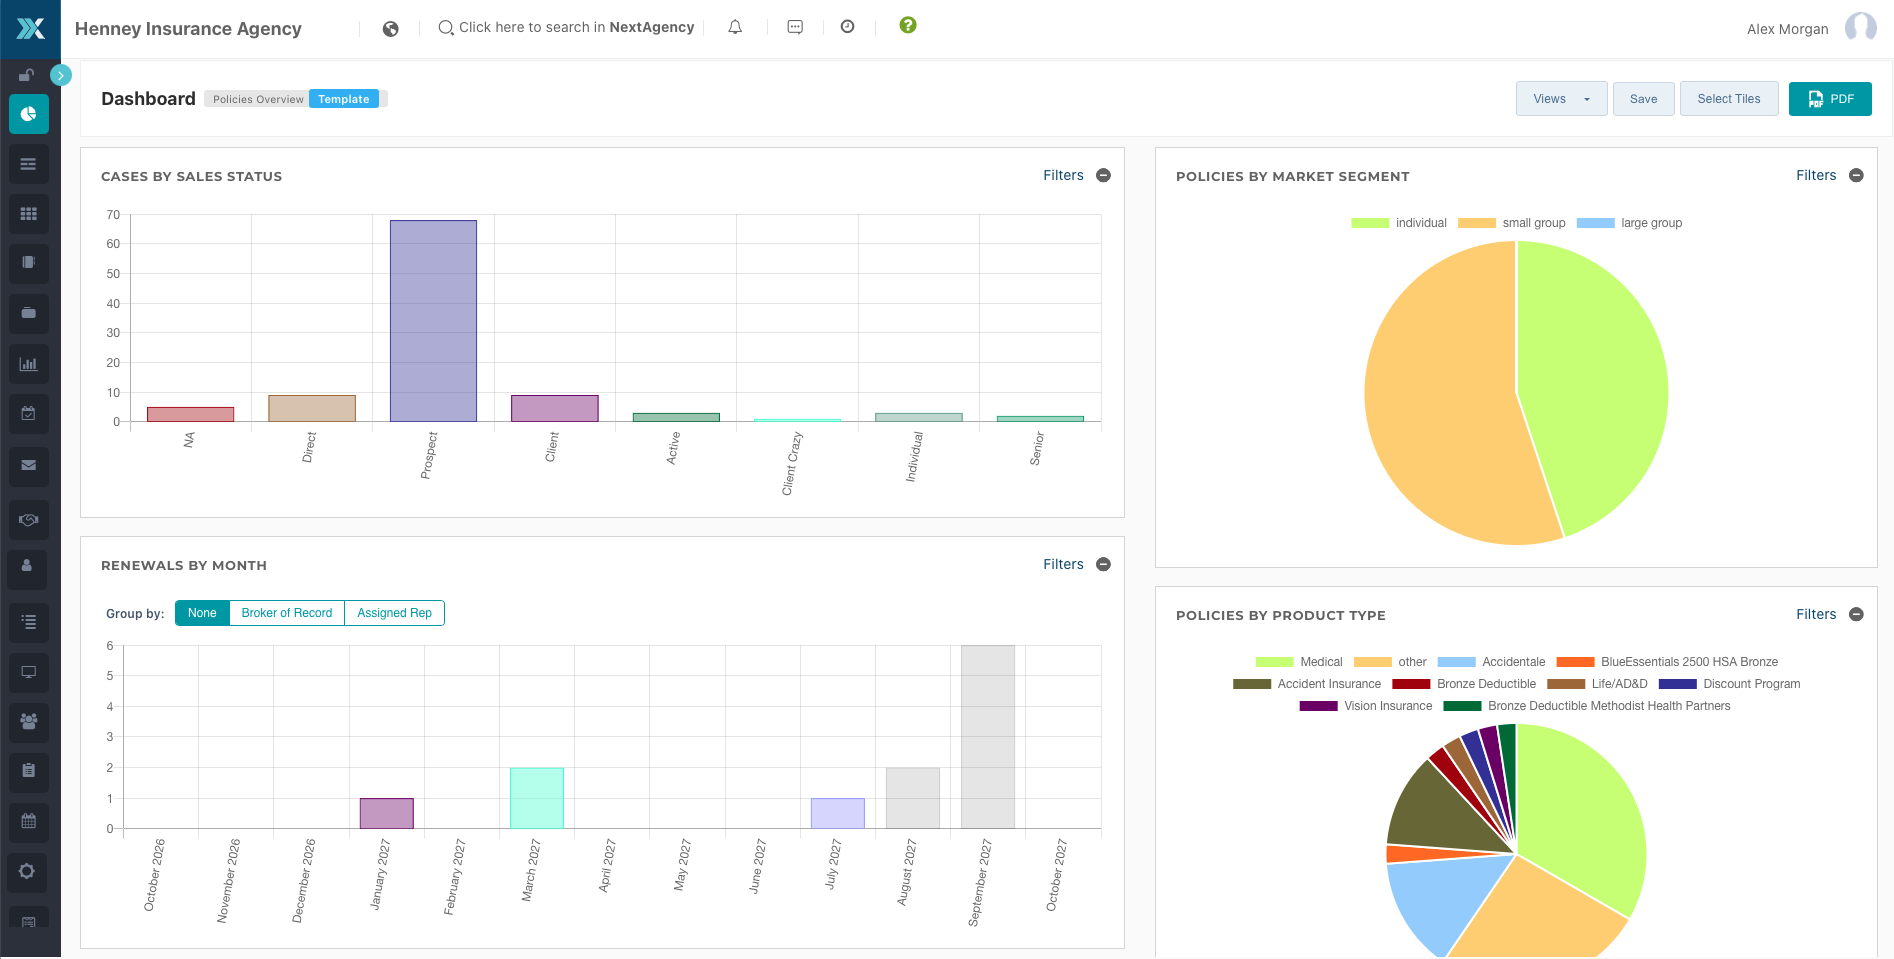Click the notification bell icon
The width and height of the screenshot is (1894, 959).
point(735,27)
